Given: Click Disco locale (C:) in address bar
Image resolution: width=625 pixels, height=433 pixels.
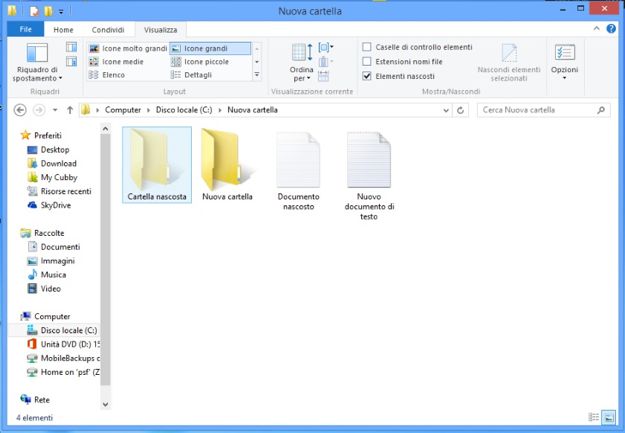Looking at the screenshot, I should [184, 110].
